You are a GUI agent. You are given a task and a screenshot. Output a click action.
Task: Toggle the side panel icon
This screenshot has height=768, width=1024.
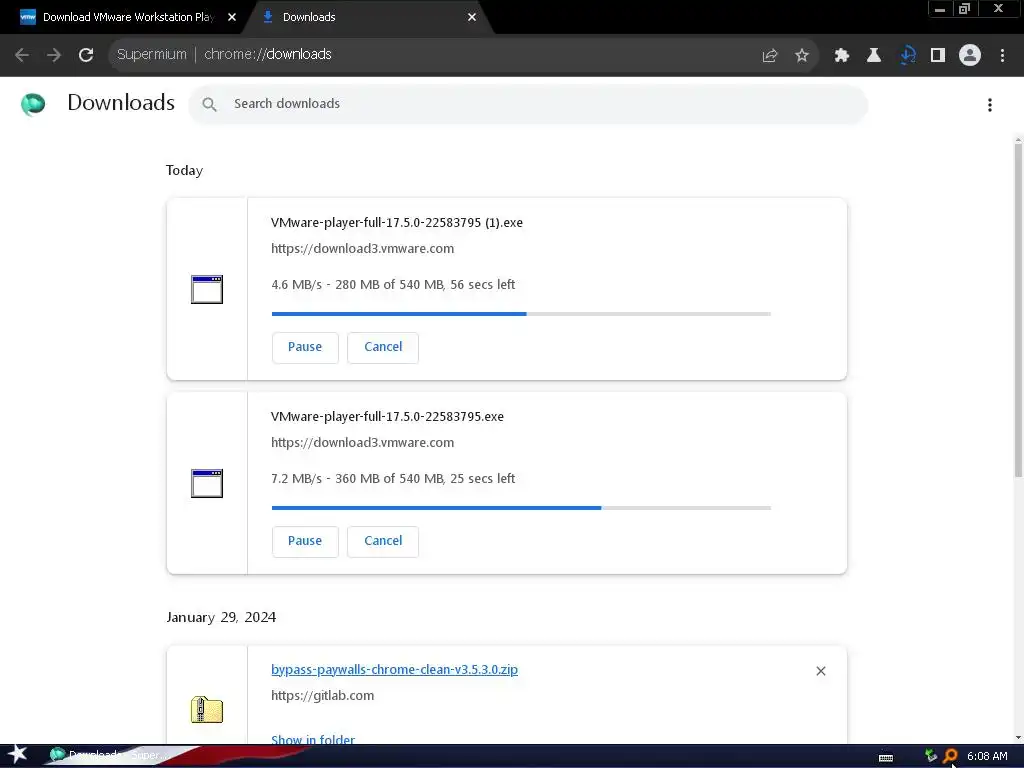coord(938,56)
